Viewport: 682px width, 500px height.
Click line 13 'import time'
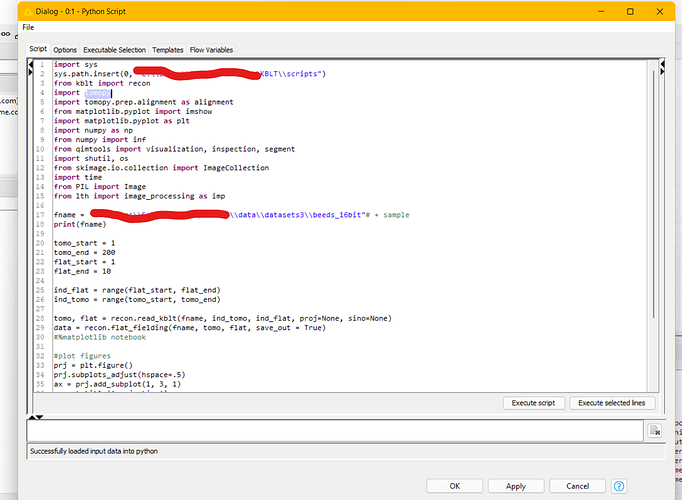(78, 177)
